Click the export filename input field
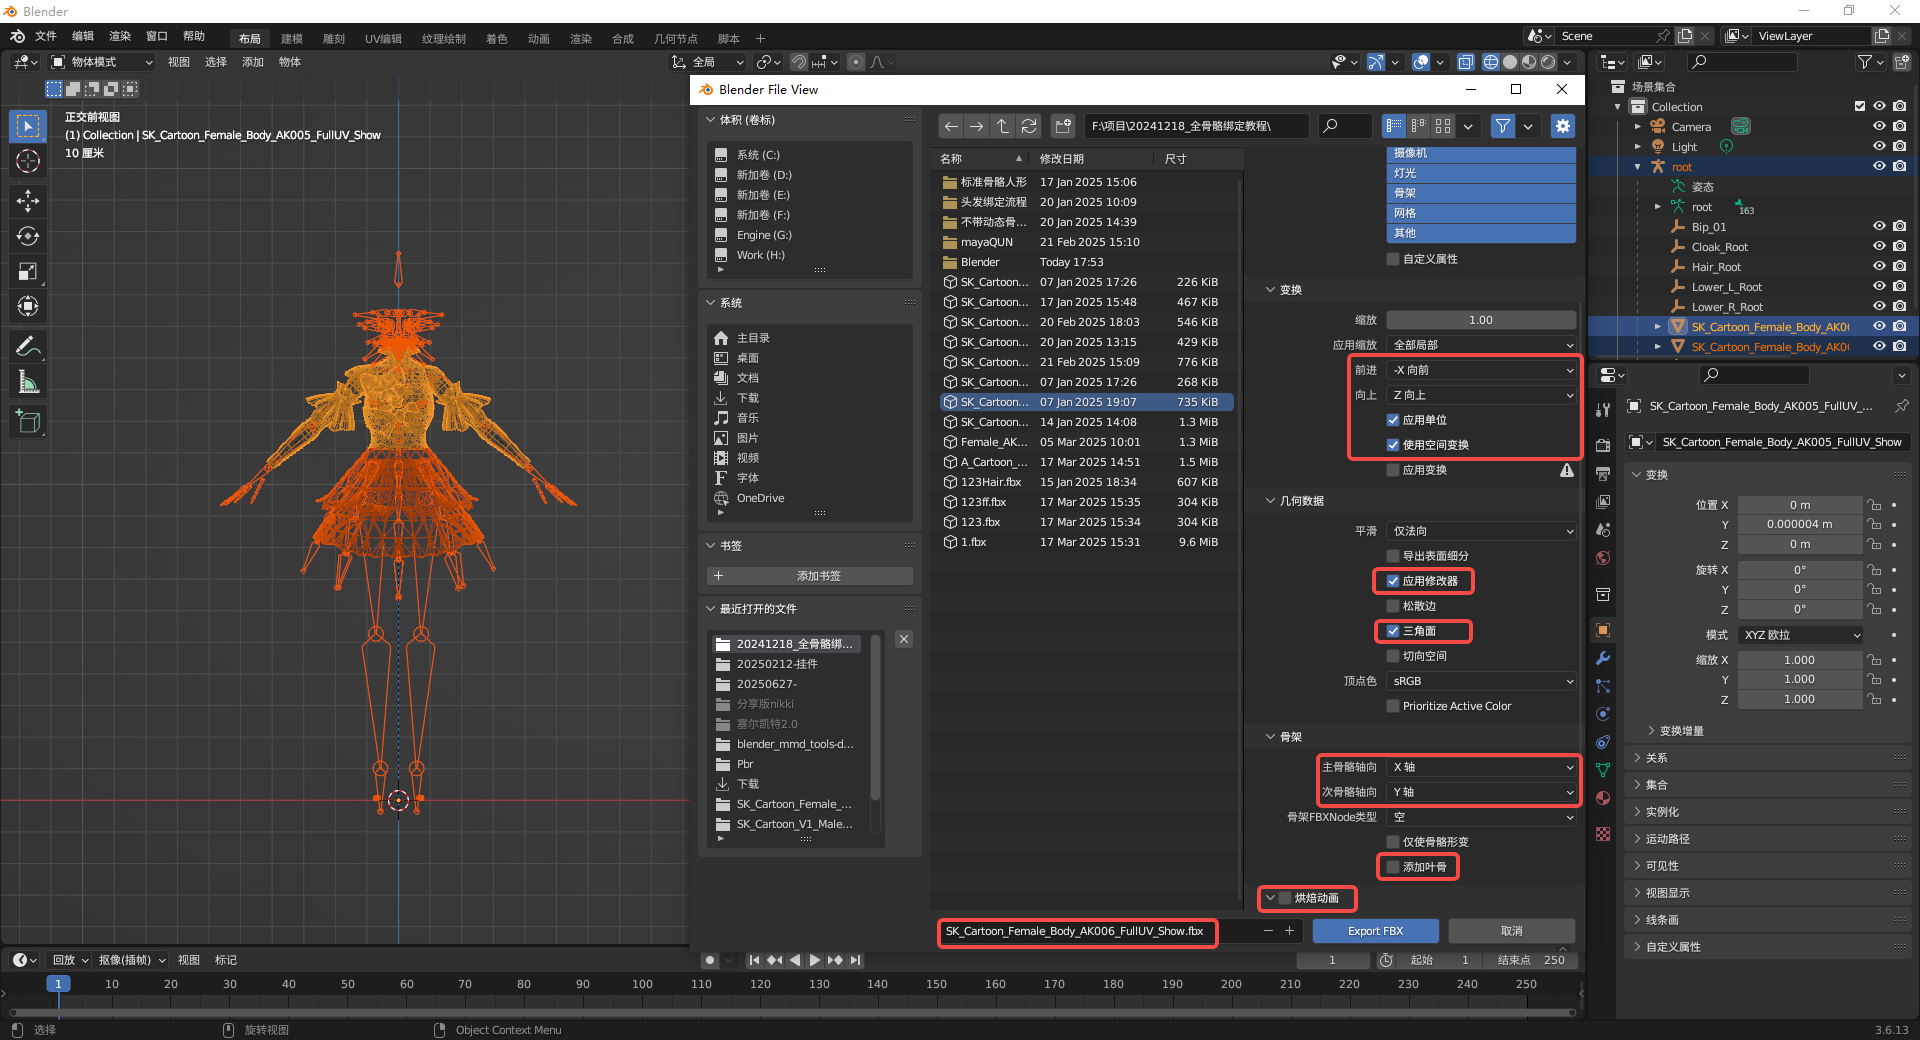Viewport: 1920px width, 1040px height. coord(1075,931)
